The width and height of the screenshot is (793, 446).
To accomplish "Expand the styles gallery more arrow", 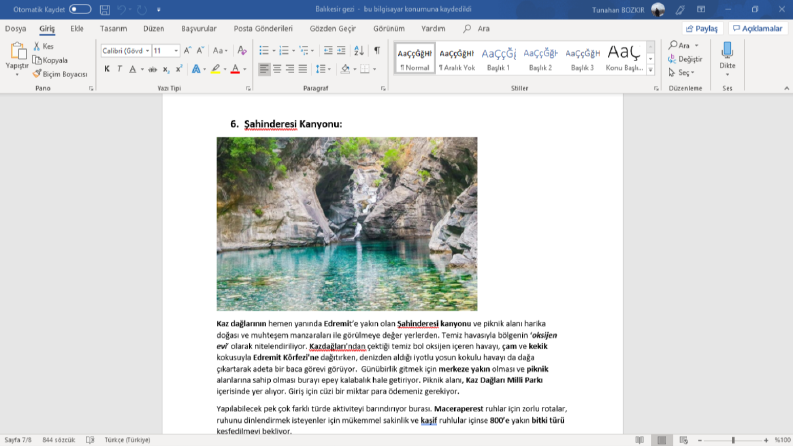I will coord(650,70).
